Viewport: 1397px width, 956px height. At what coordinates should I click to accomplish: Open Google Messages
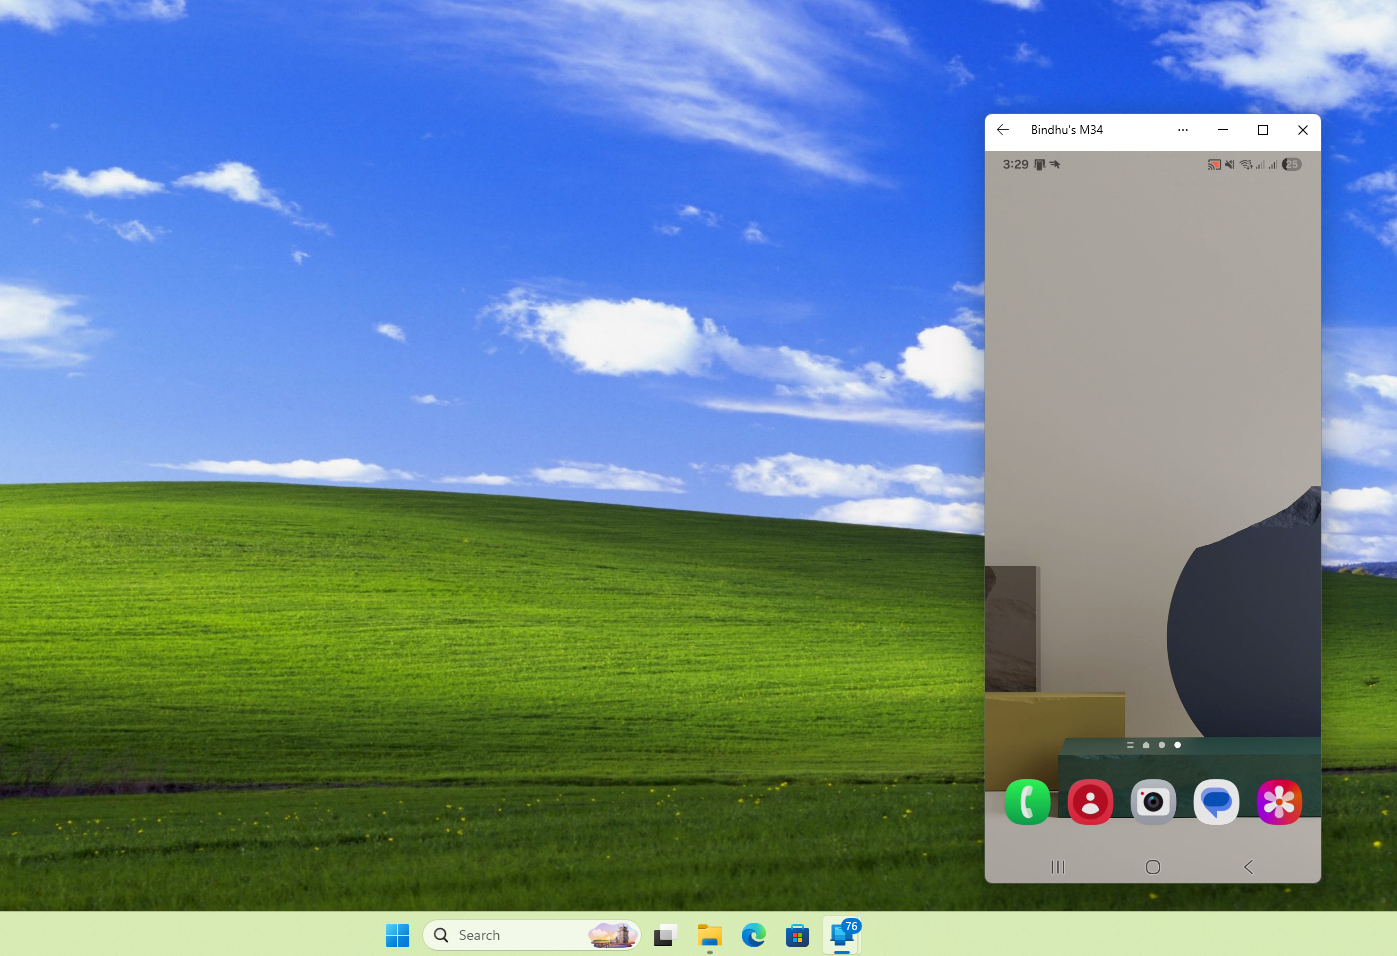tap(1216, 801)
